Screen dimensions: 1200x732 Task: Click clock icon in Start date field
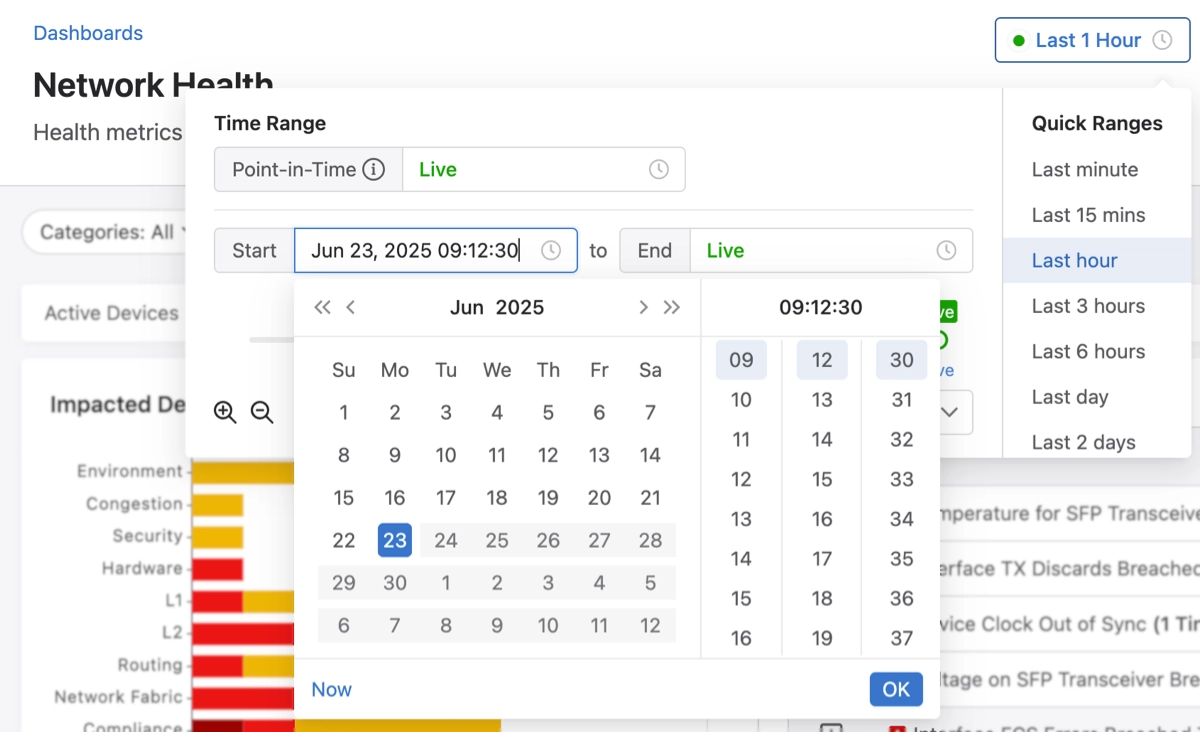pos(551,251)
